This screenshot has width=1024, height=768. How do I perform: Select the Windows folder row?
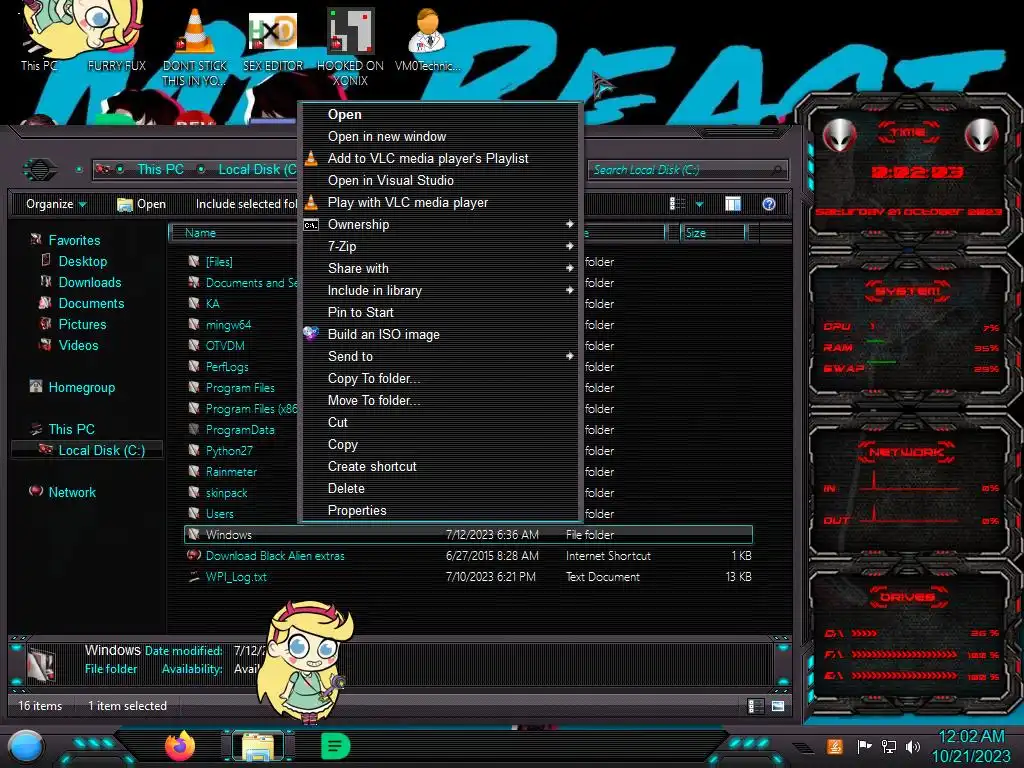pos(468,534)
